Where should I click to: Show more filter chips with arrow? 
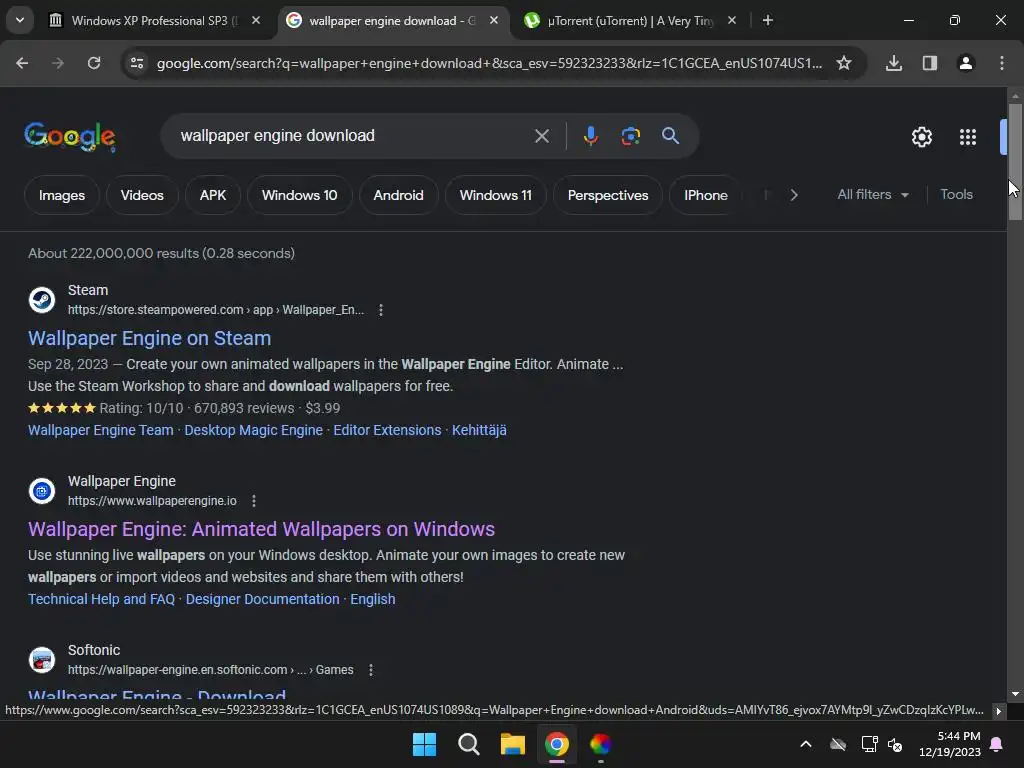point(794,195)
